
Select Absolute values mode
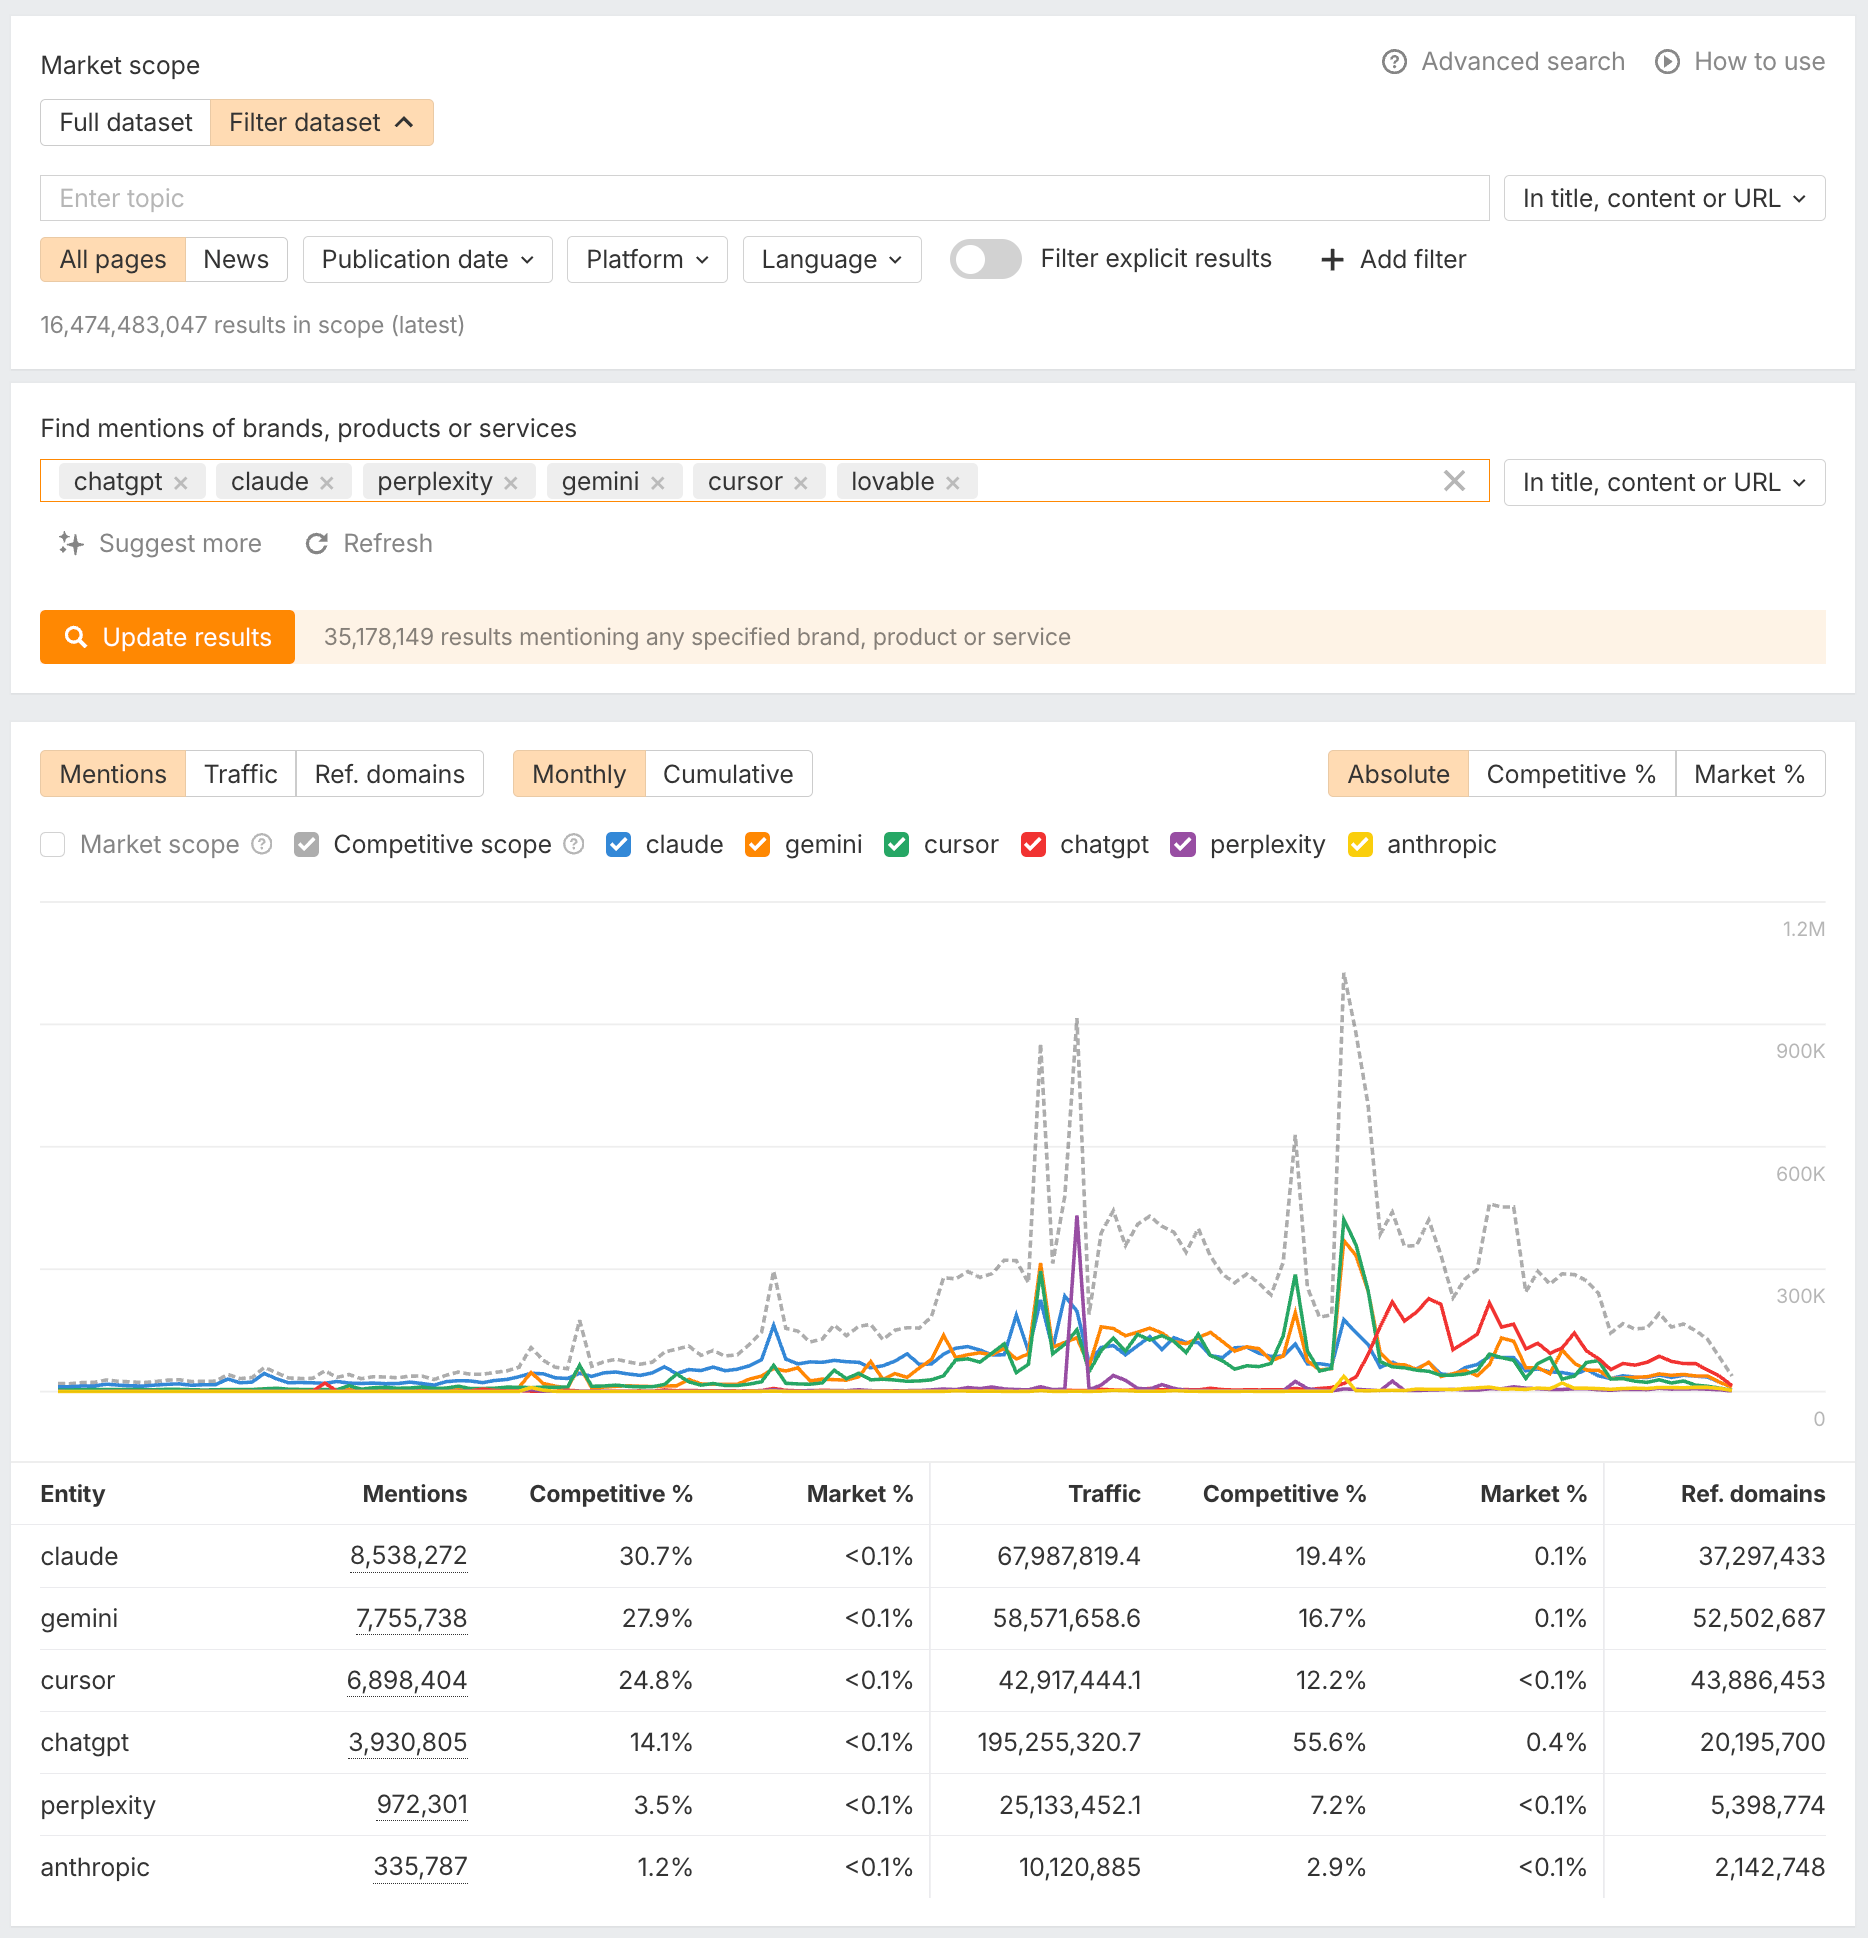(x=1398, y=774)
